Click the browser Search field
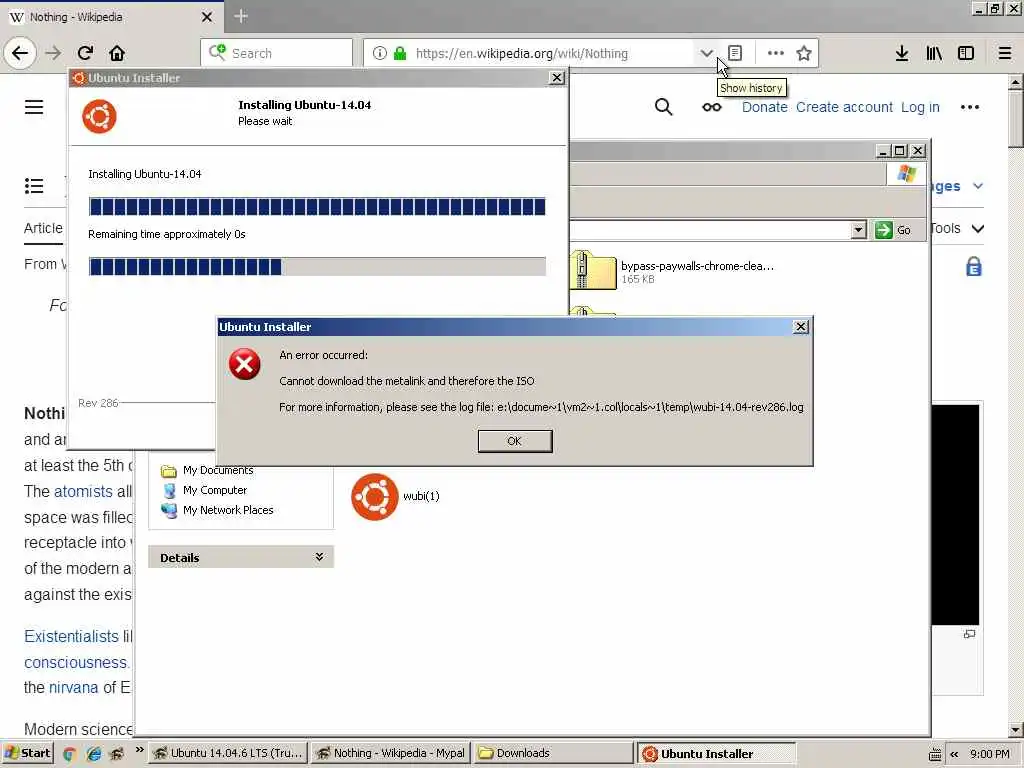 (276, 53)
